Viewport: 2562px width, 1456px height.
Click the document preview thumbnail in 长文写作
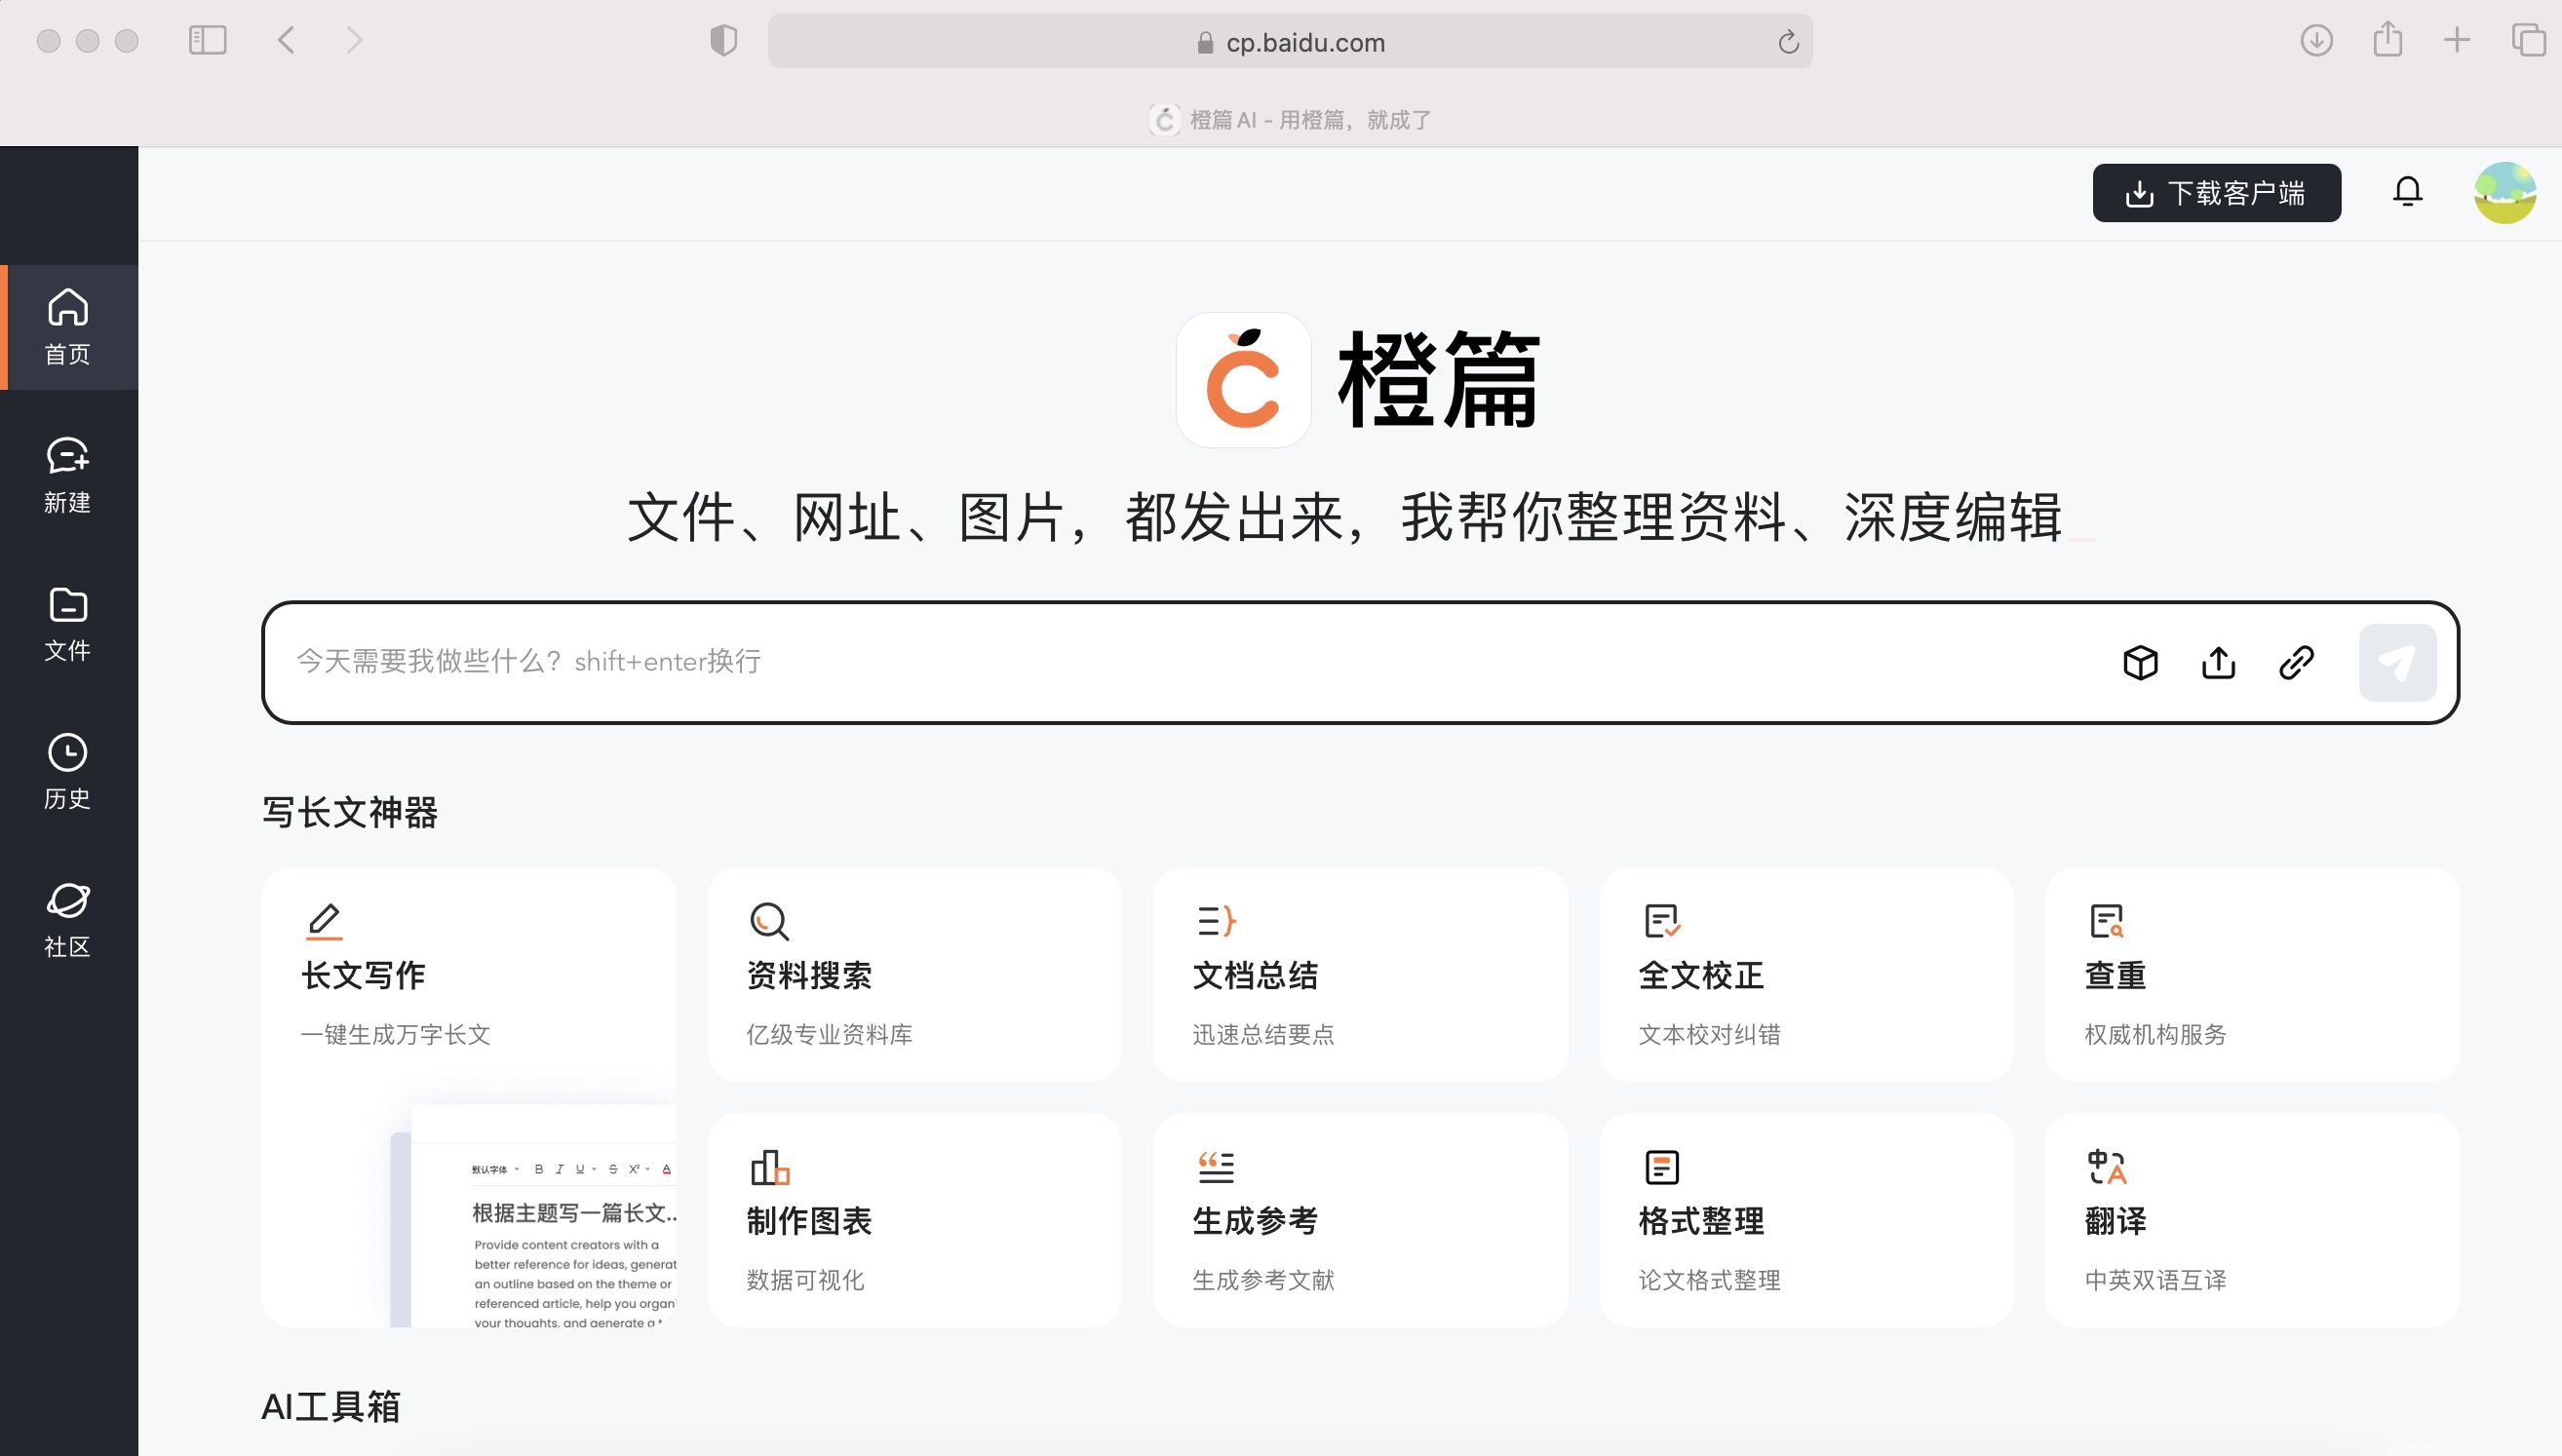coord(534,1216)
